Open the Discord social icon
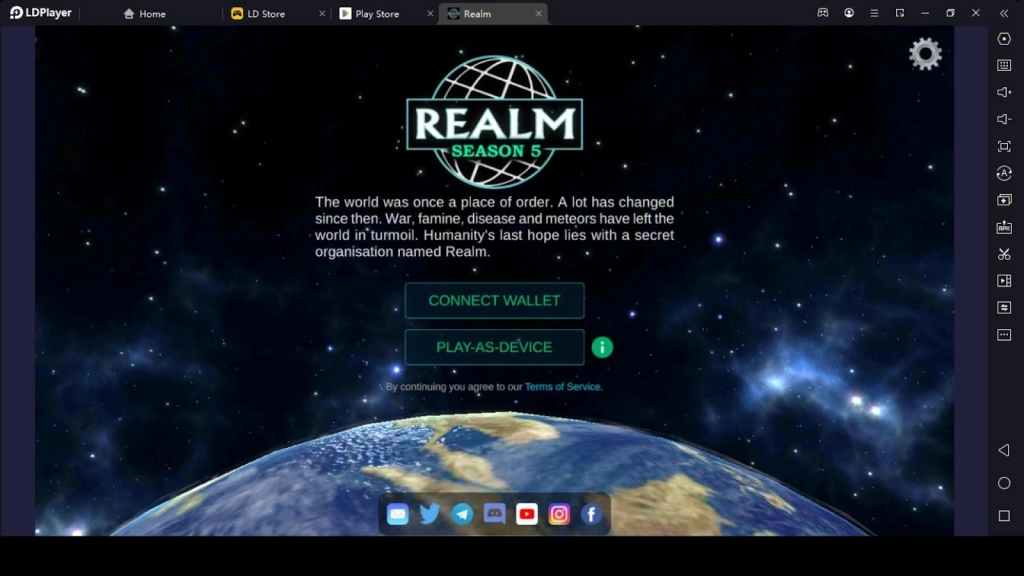This screenshot has width=1024, height=576. click(x=494, y=514)
